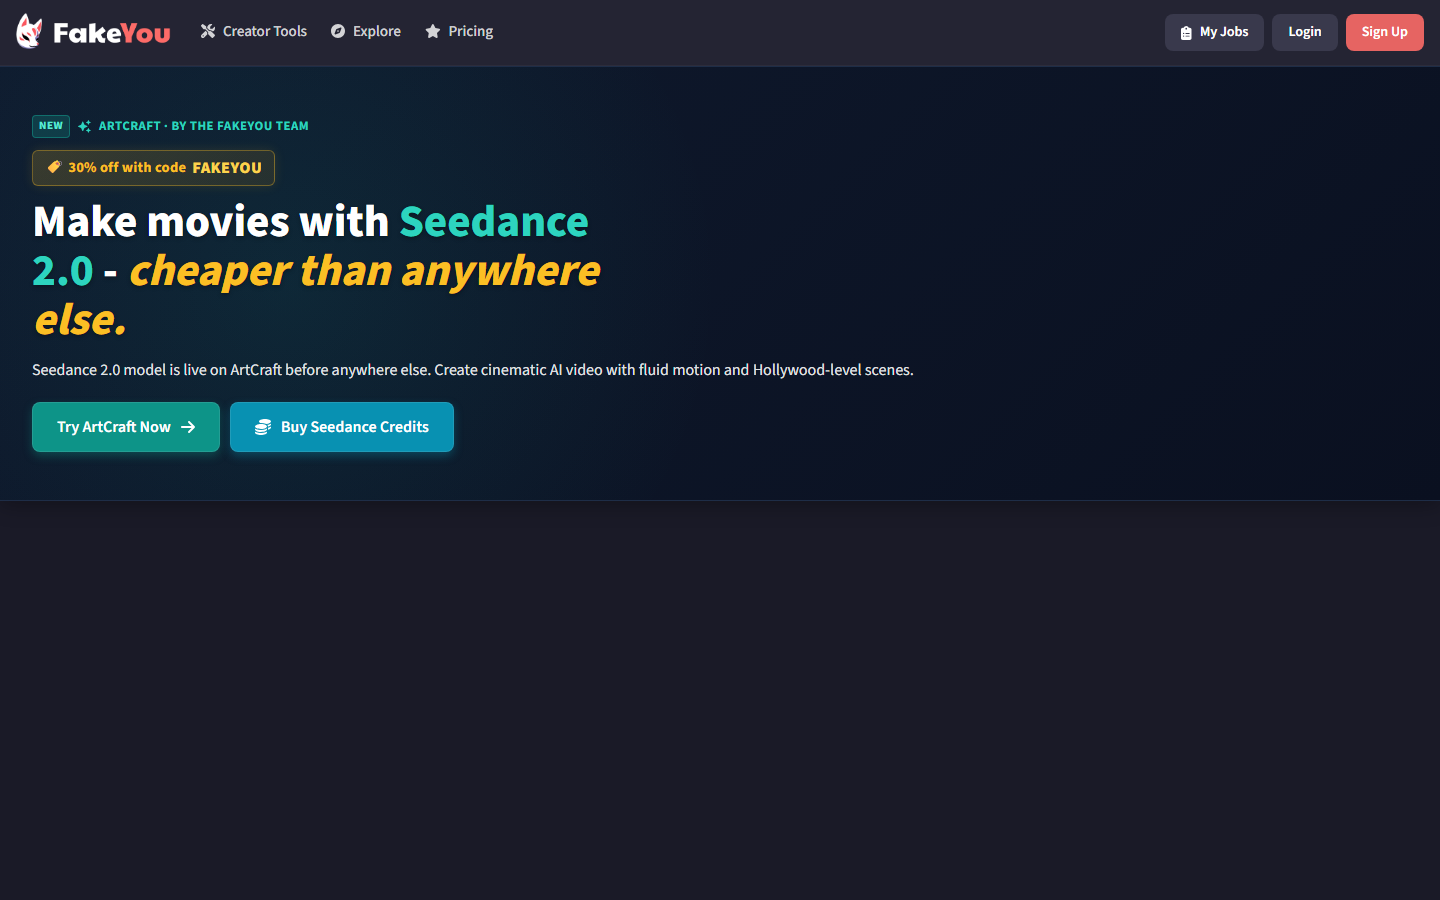The height and width of the screenshot is (900, 1440).
Task: Click the clipboard icon in My Jobs
Action: (x=1186, y=33)
